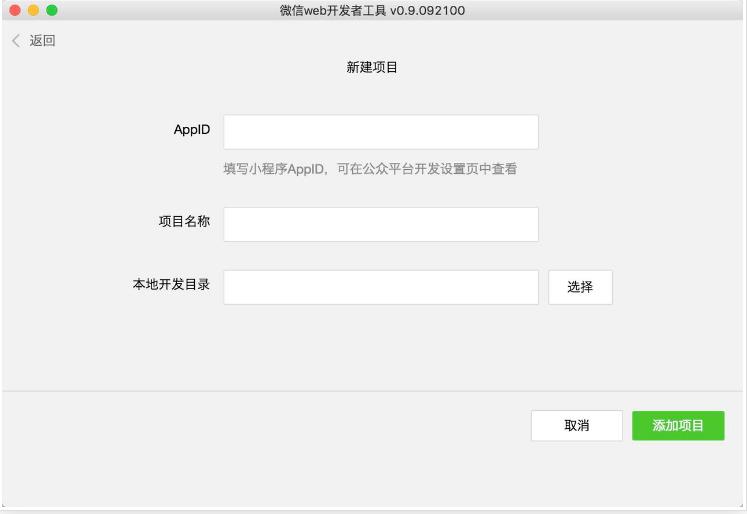The width and height of the screenshot is (747, 514).
Task: Go back via the 返回 label
Action: 42,40
